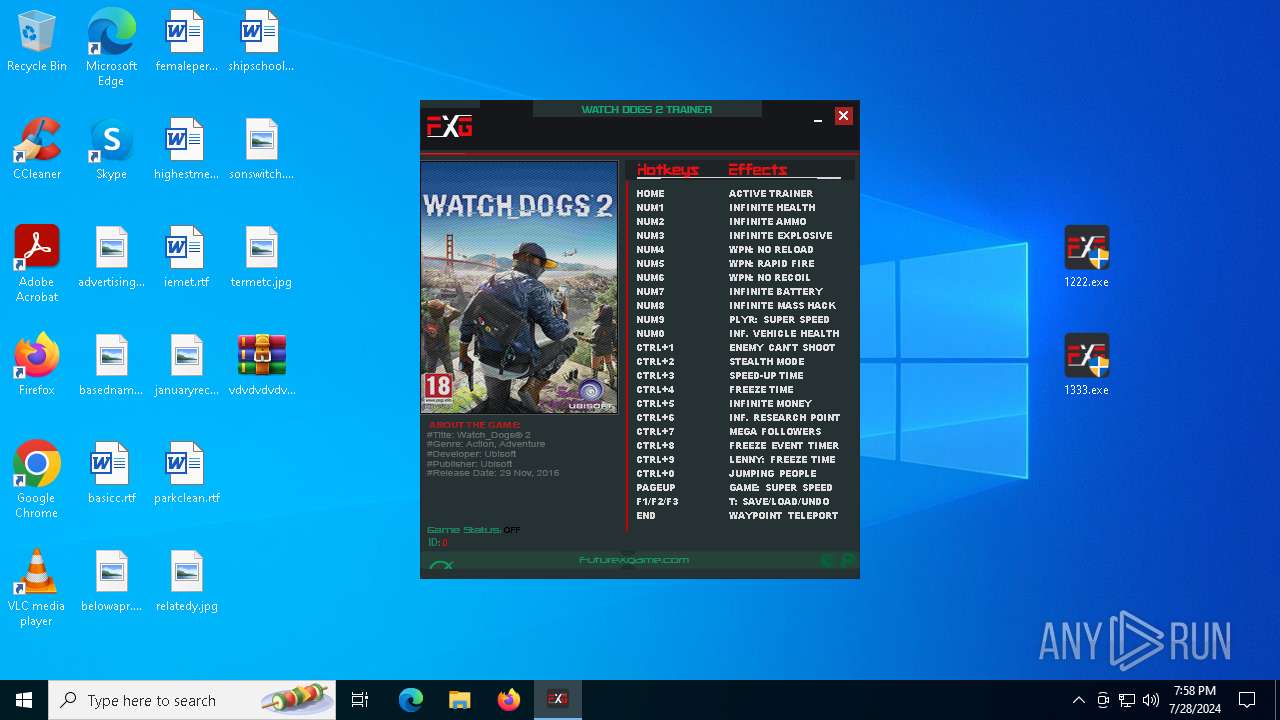Click the WPN: RAPID FIRE entry
Screen dimensions: 1280x720
click(772, 264)
